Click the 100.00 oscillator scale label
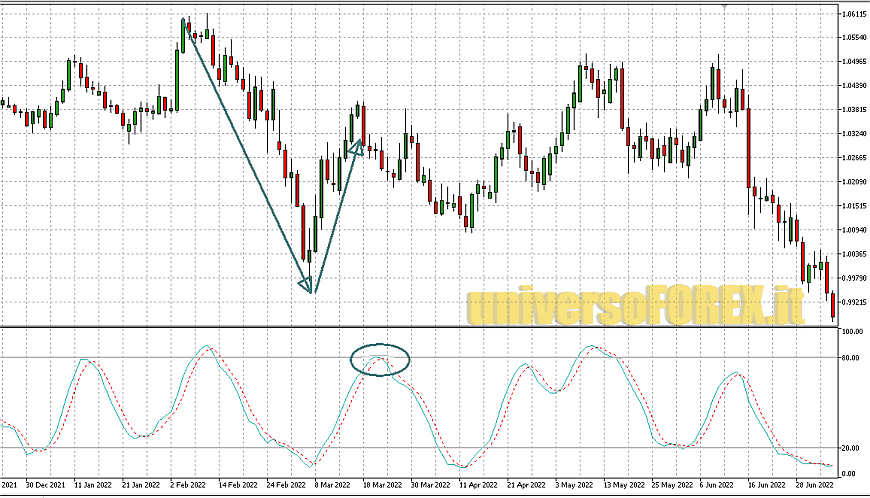 [852, 331]
